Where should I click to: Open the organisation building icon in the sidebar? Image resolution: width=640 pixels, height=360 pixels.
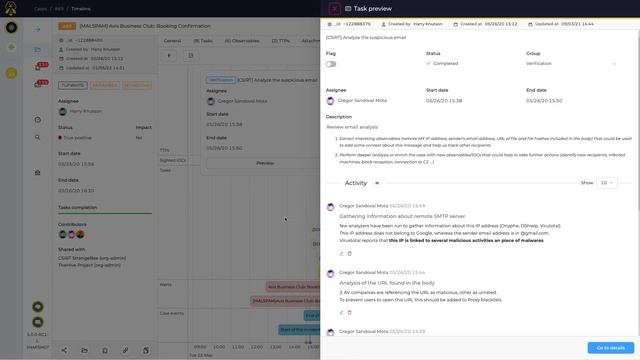[x=38, y=173]
